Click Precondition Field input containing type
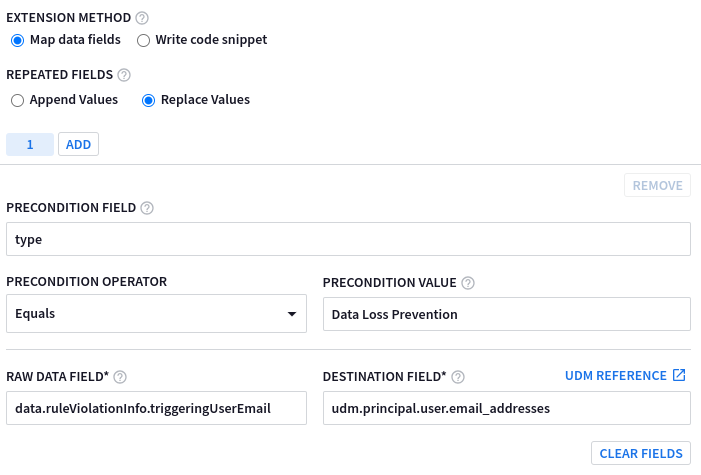The height and width of the screenshot is (475, 701). (348, 240)
